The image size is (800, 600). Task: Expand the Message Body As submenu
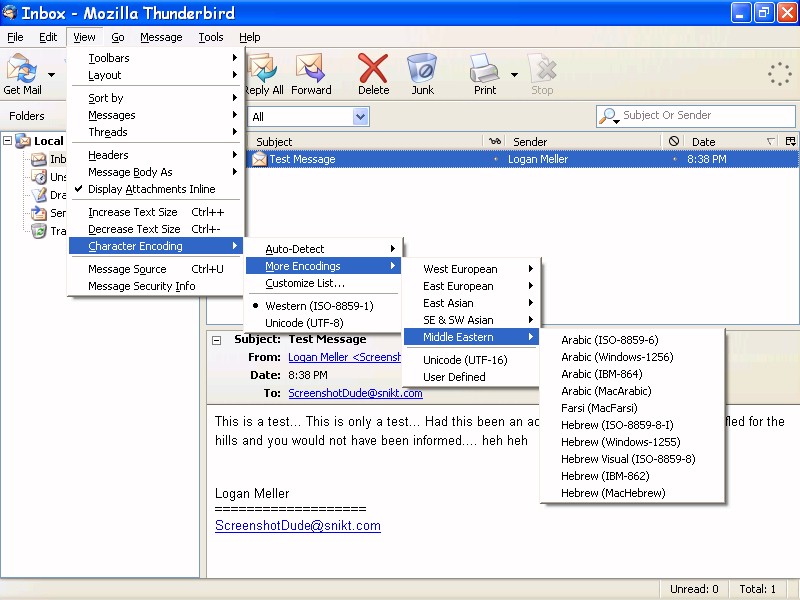point(156,172)
